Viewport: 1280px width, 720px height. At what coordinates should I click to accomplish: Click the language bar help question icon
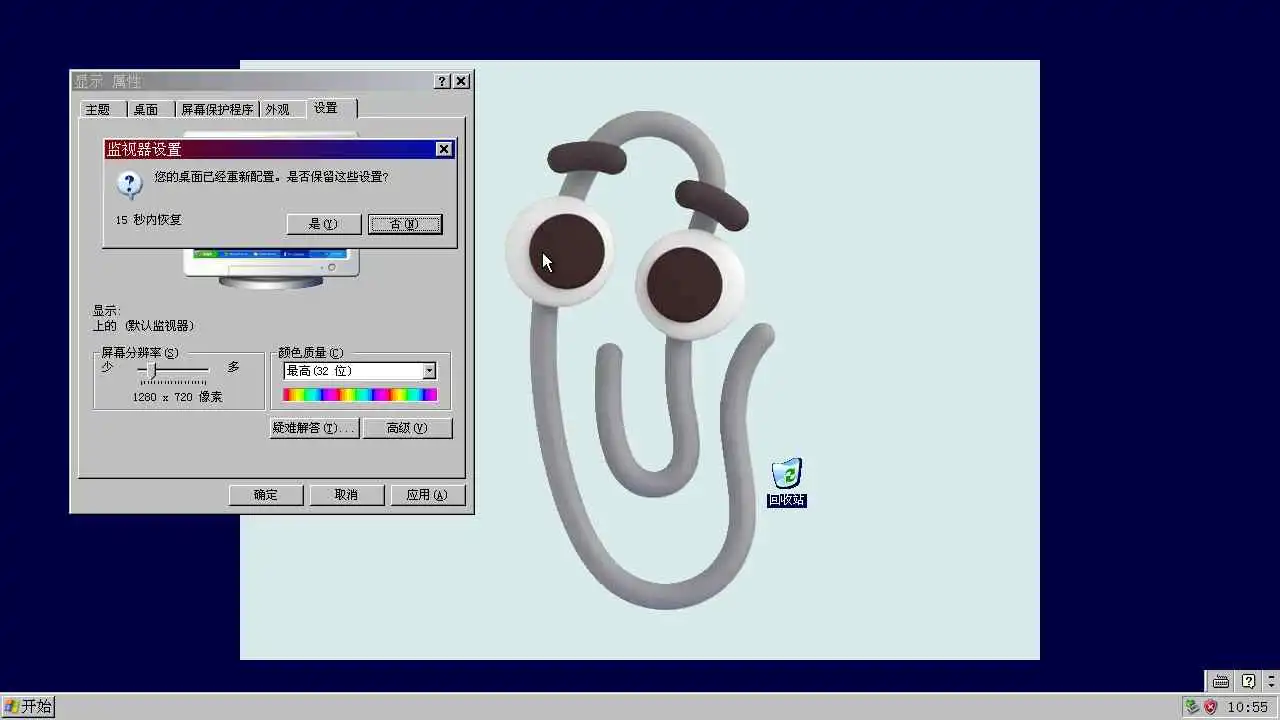point(1248,682)
